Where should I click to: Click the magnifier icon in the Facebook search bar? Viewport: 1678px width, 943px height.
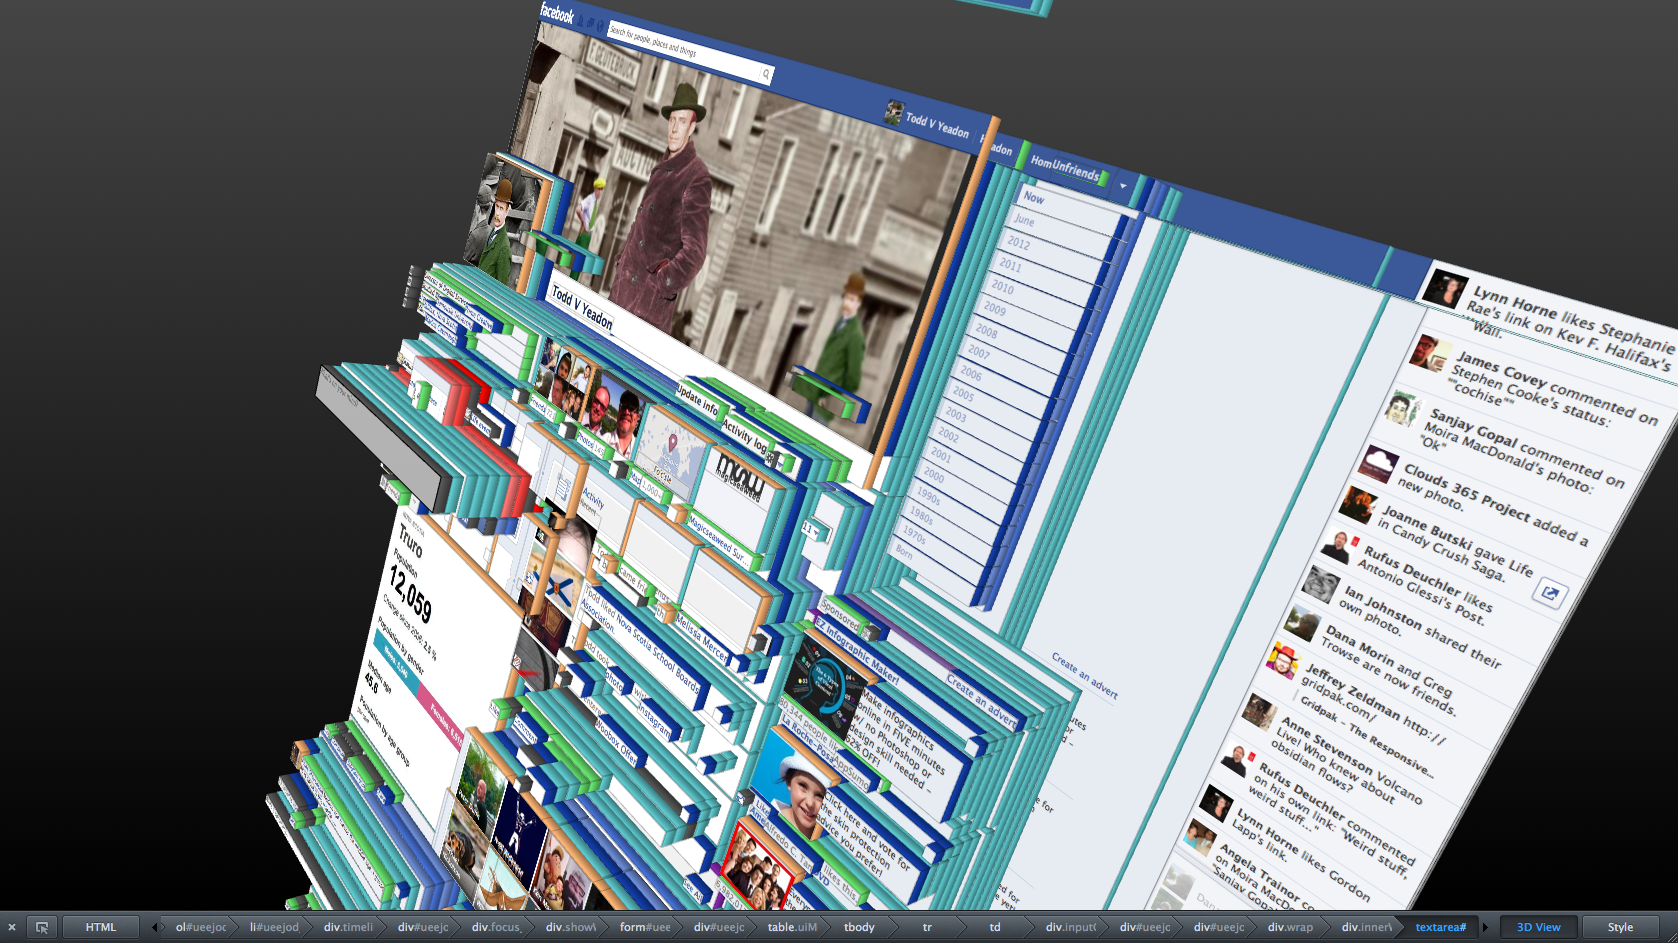766,71
